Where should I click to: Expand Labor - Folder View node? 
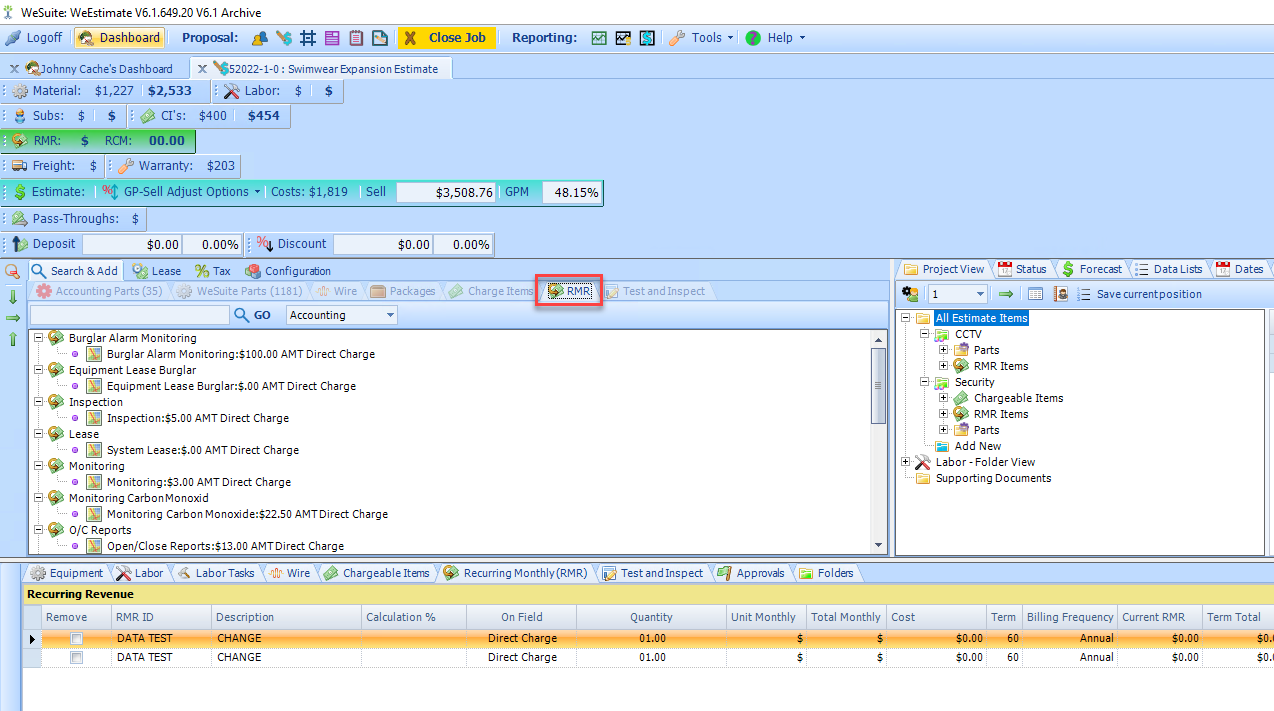click(906, 462)
